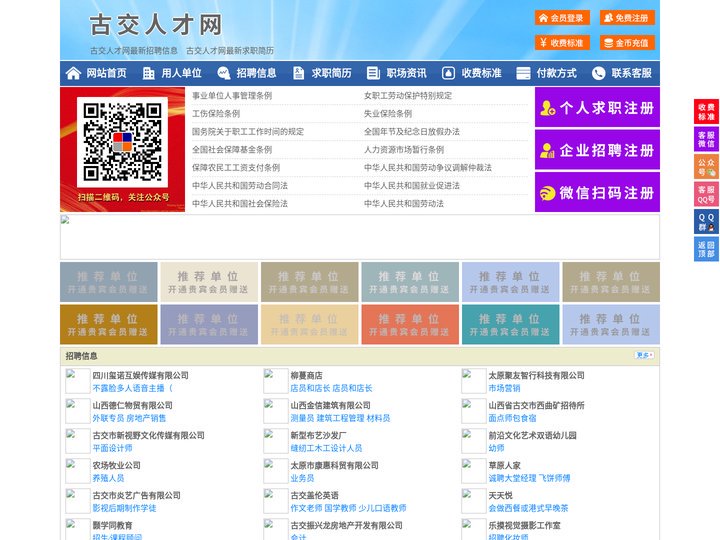Screen dimensions: 720x540
Task: Click the company logo for 柳蔓商店
Action: [276, 381]
